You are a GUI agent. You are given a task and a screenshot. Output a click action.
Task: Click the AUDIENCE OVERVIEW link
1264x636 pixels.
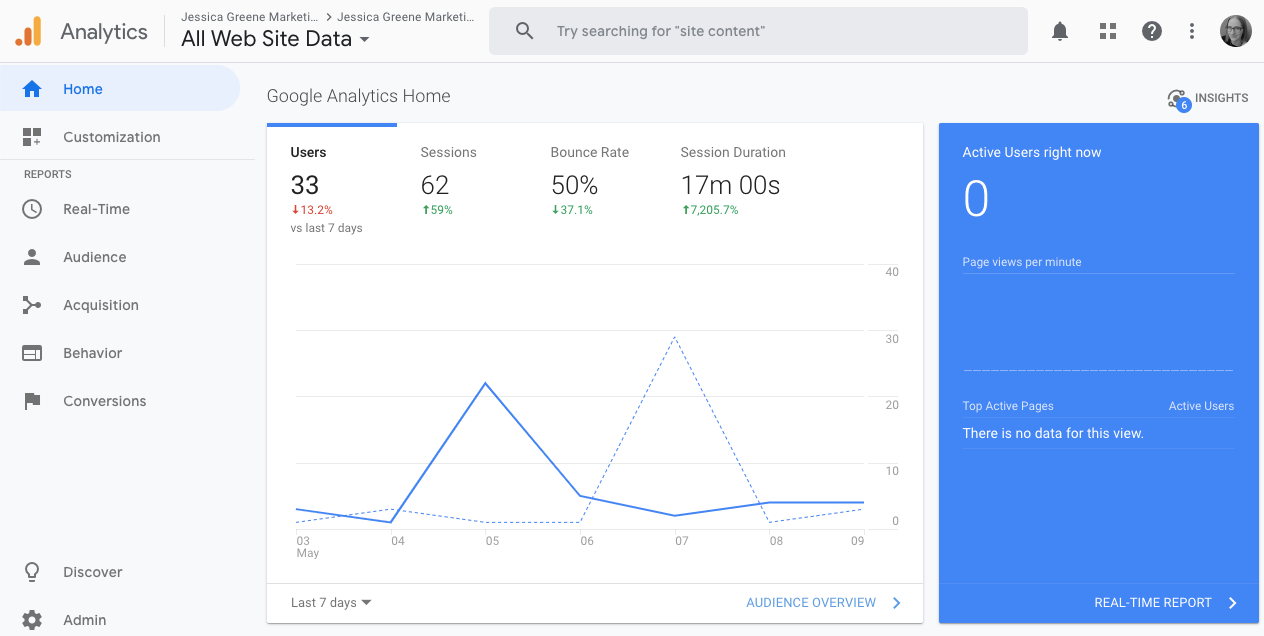811,603
